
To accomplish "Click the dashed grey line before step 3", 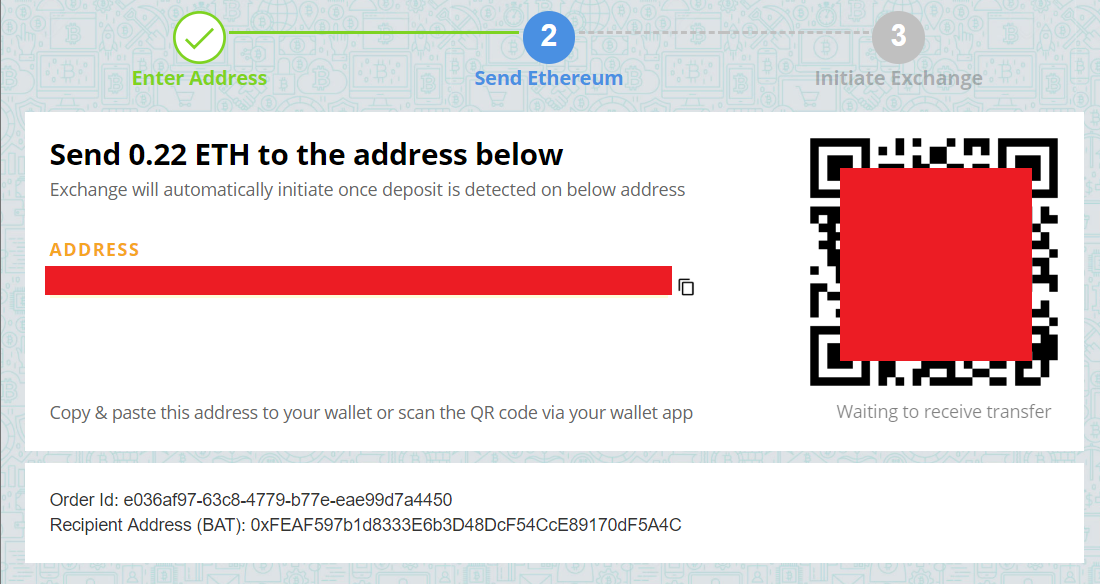I will tap(723, 33).
